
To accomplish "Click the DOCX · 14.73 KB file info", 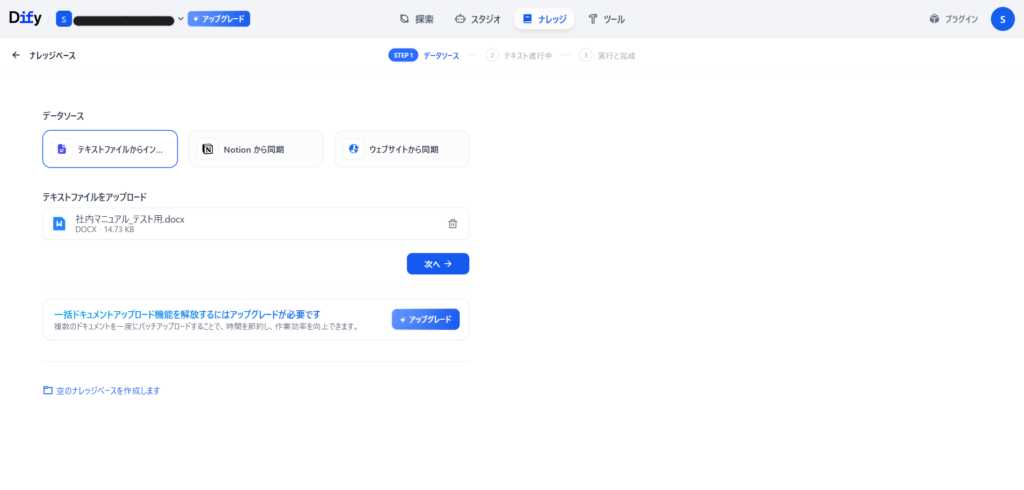I will [x=104, y=229].
